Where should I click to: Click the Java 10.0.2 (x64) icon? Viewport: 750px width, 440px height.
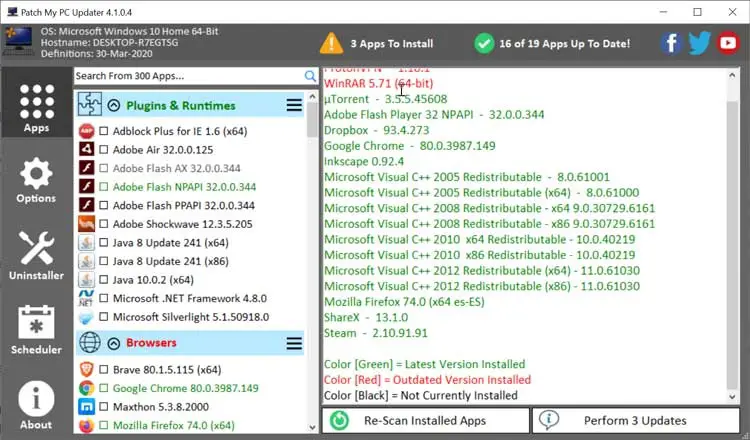click(87, 280)
